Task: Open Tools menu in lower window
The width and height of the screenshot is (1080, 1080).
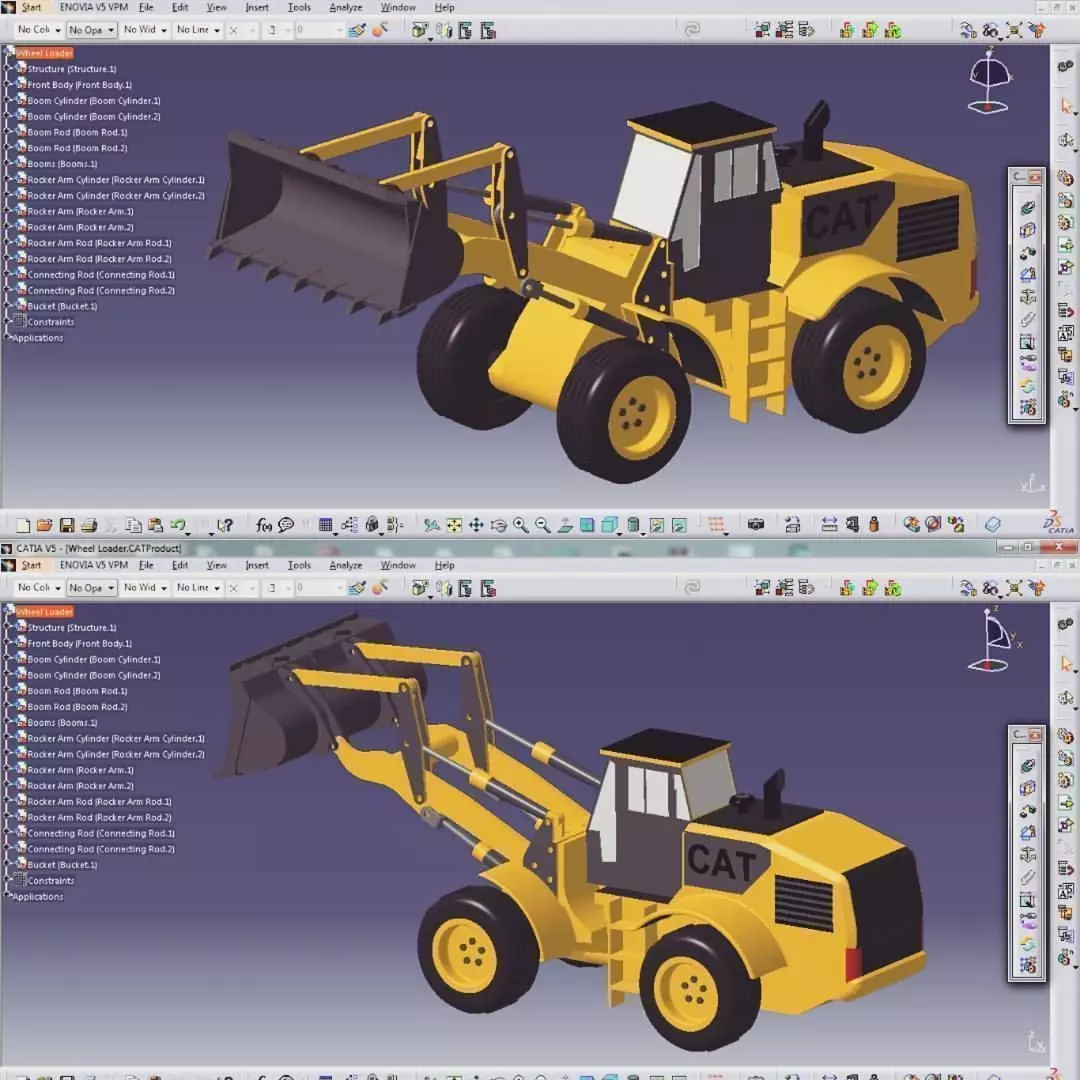Action: point(299,565)
